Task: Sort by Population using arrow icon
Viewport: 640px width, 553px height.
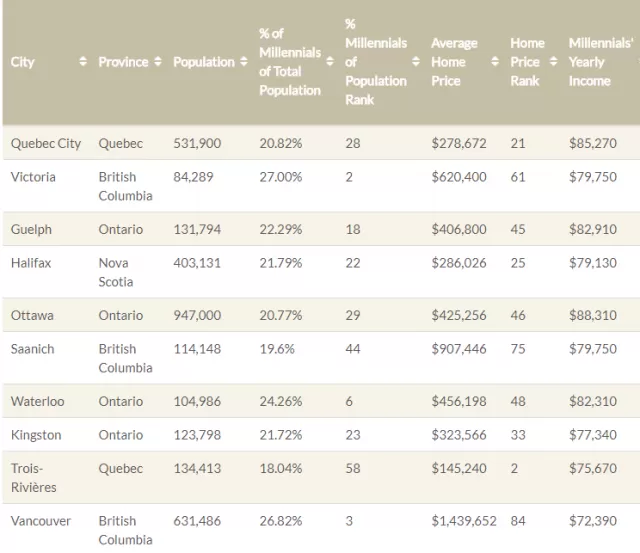Action: [x=244, y=62]
